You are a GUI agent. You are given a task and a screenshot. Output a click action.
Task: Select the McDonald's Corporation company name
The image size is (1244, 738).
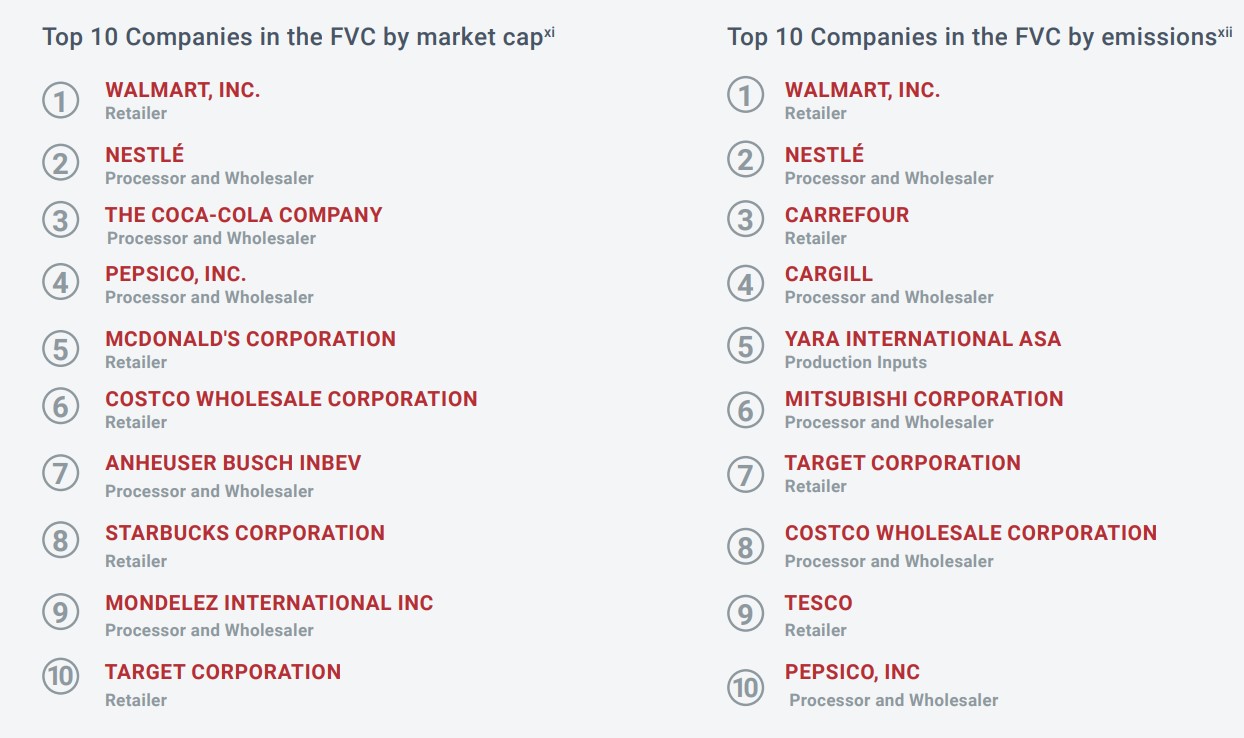pyautogui.click(x=250, y=339)
